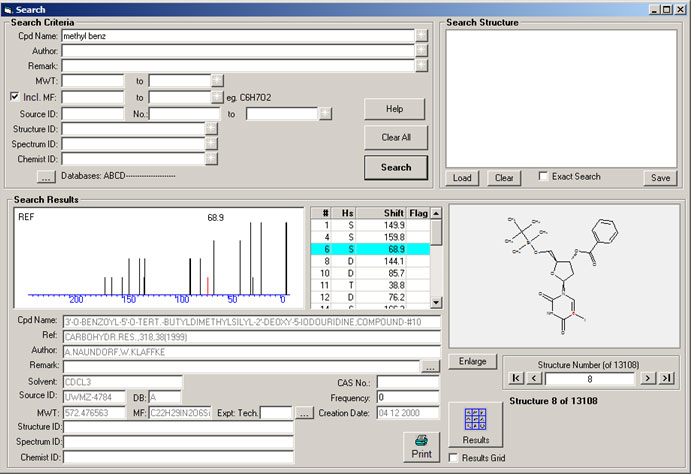Expand the Cpd Name field dropdown
This screenshot has height=475, width=691.
tap(422, 35)
